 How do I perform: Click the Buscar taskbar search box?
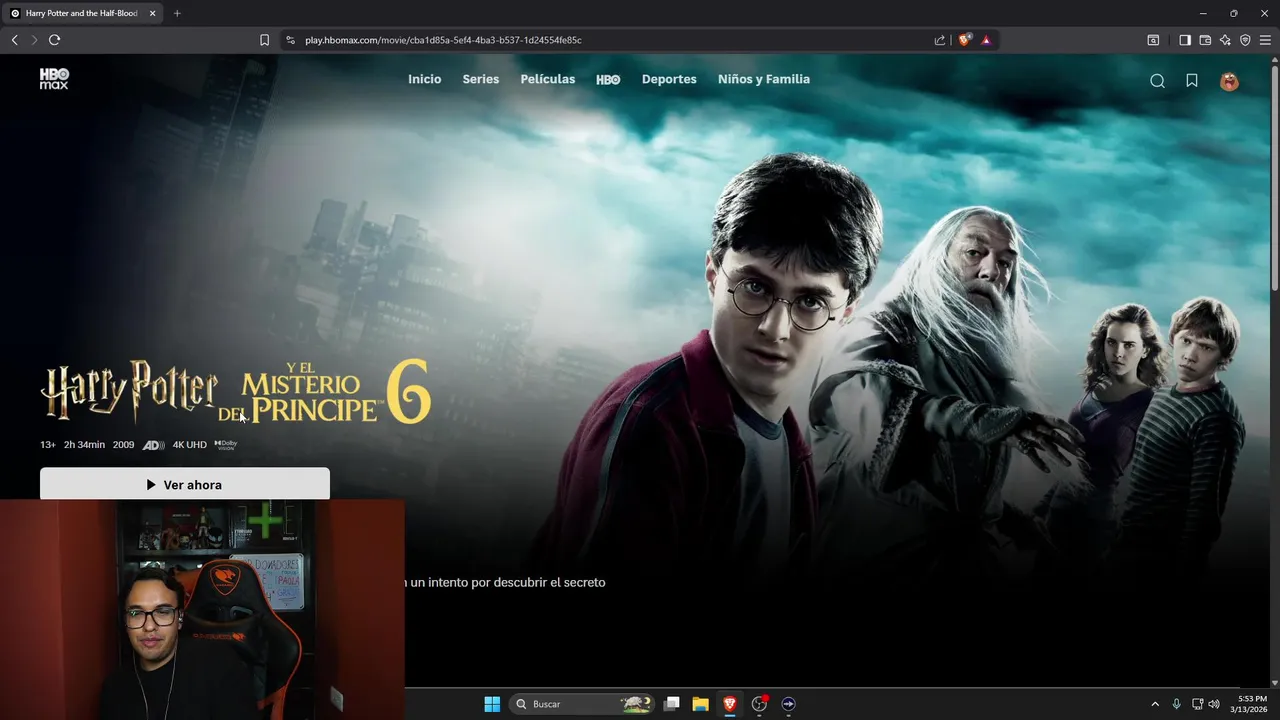tap(582, 704)
